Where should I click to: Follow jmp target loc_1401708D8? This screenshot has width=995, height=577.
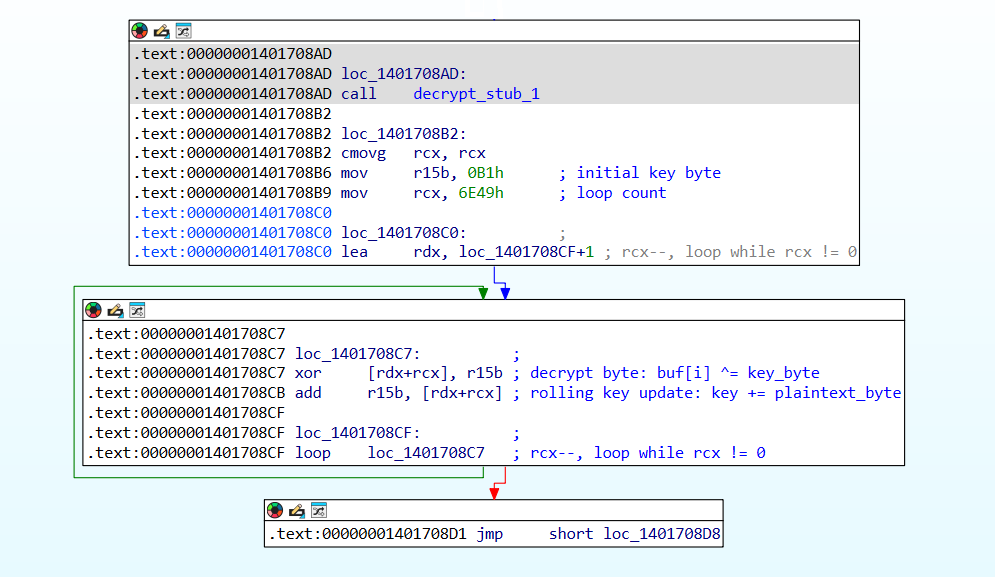pos(662,534)
